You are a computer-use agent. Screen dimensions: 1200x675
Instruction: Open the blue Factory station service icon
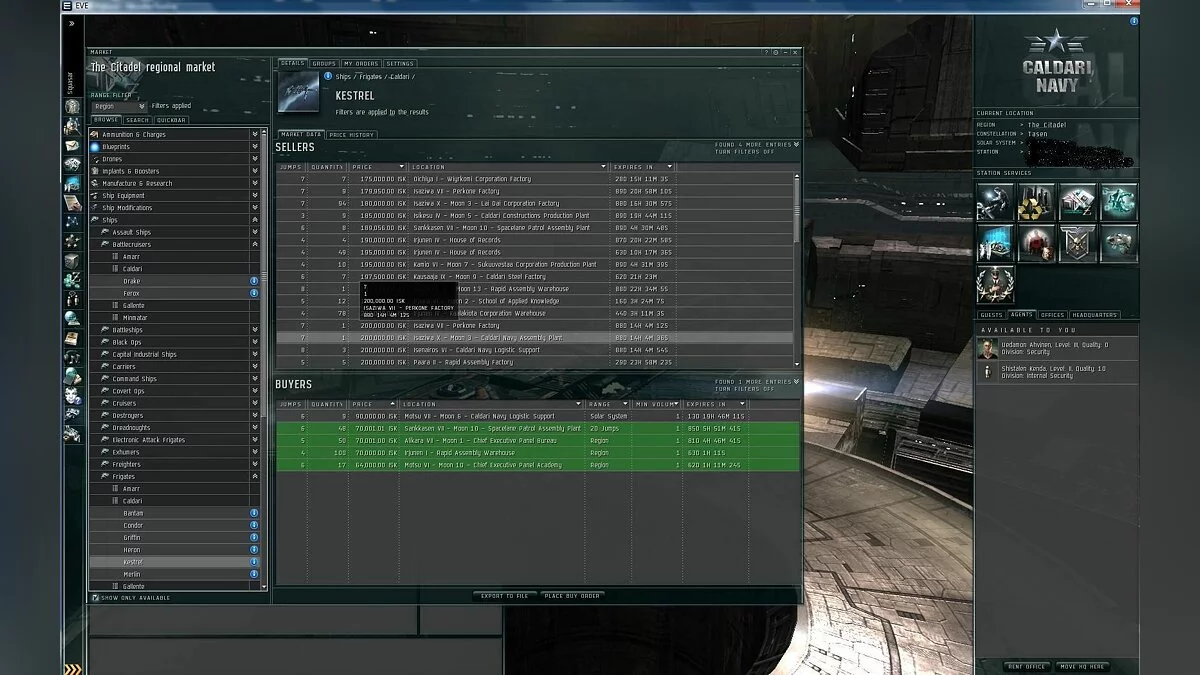point(995,243)
